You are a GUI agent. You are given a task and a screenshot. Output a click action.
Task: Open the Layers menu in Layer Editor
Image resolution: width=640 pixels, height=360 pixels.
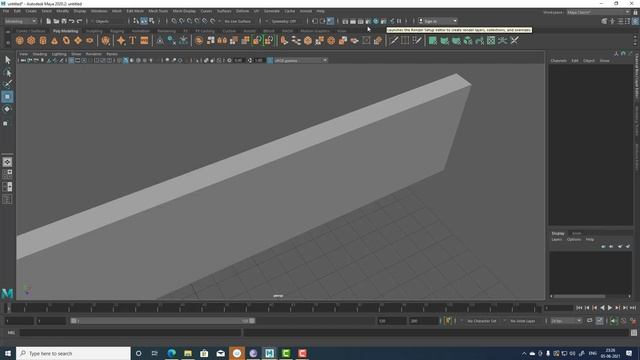tap(557, 240)
